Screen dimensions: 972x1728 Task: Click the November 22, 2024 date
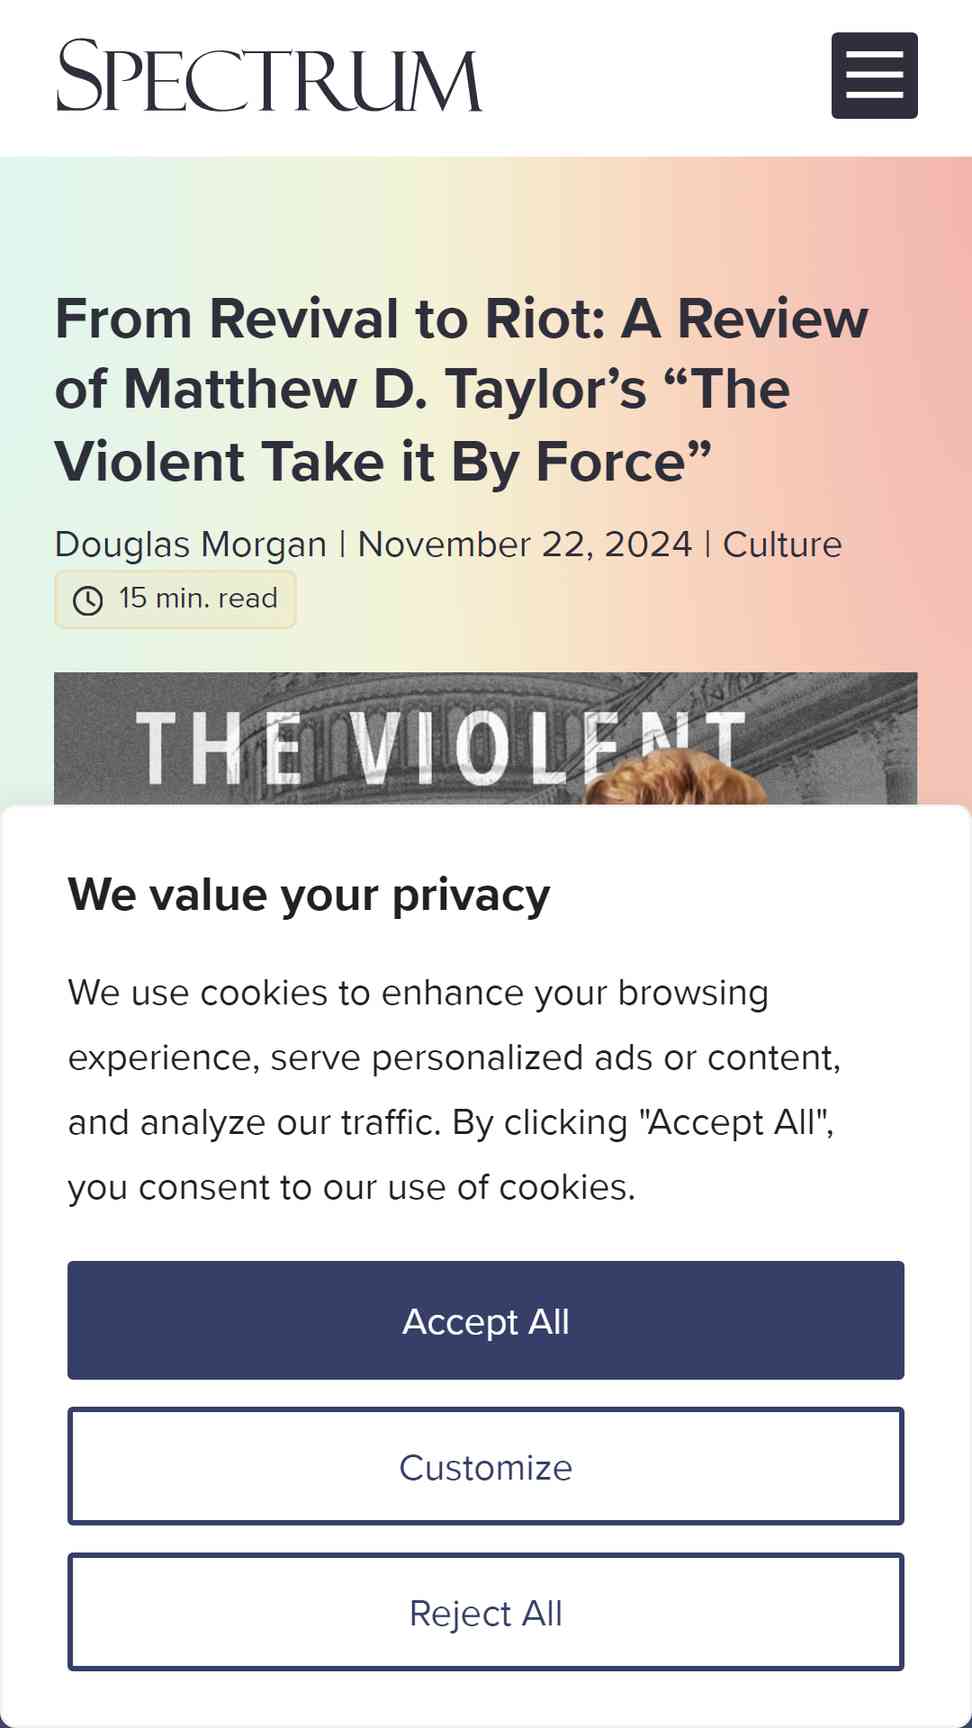pos(525,545)
